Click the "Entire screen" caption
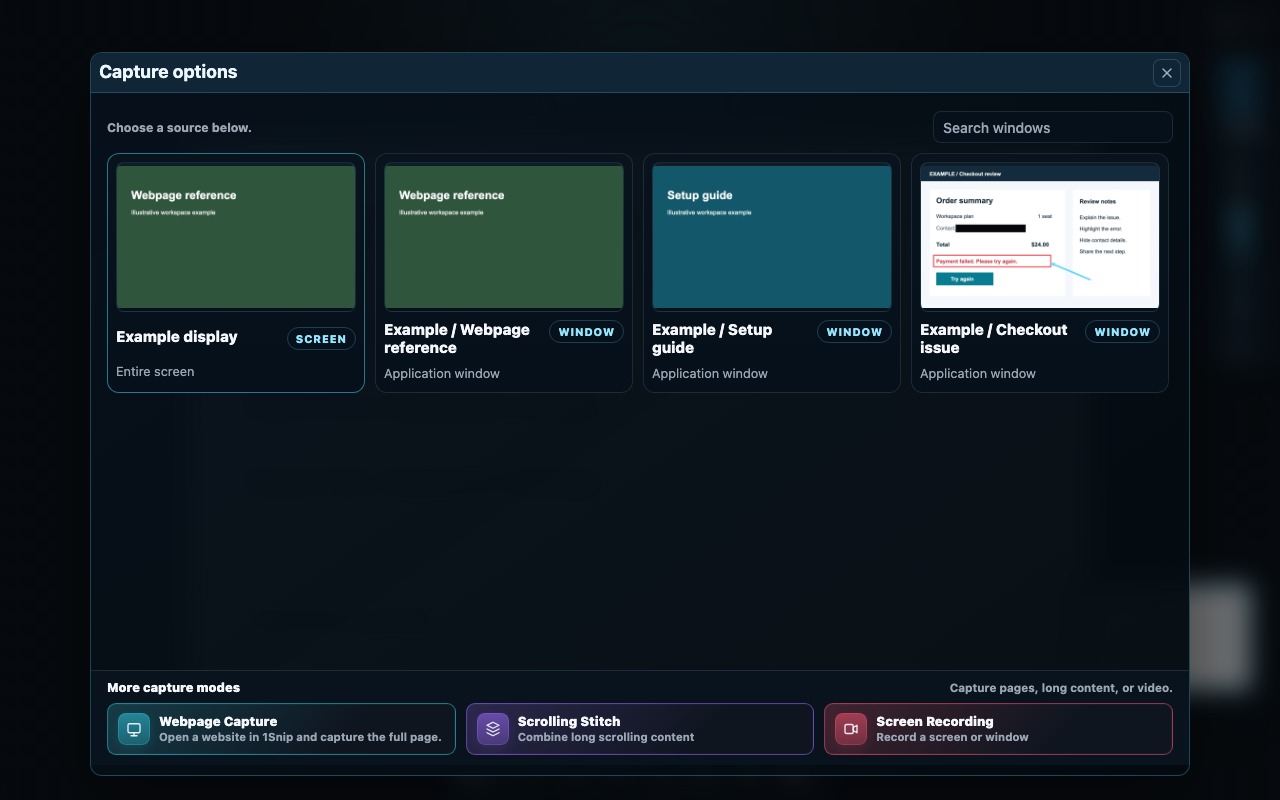1280x800 pixels. click(x=155, y=371)
